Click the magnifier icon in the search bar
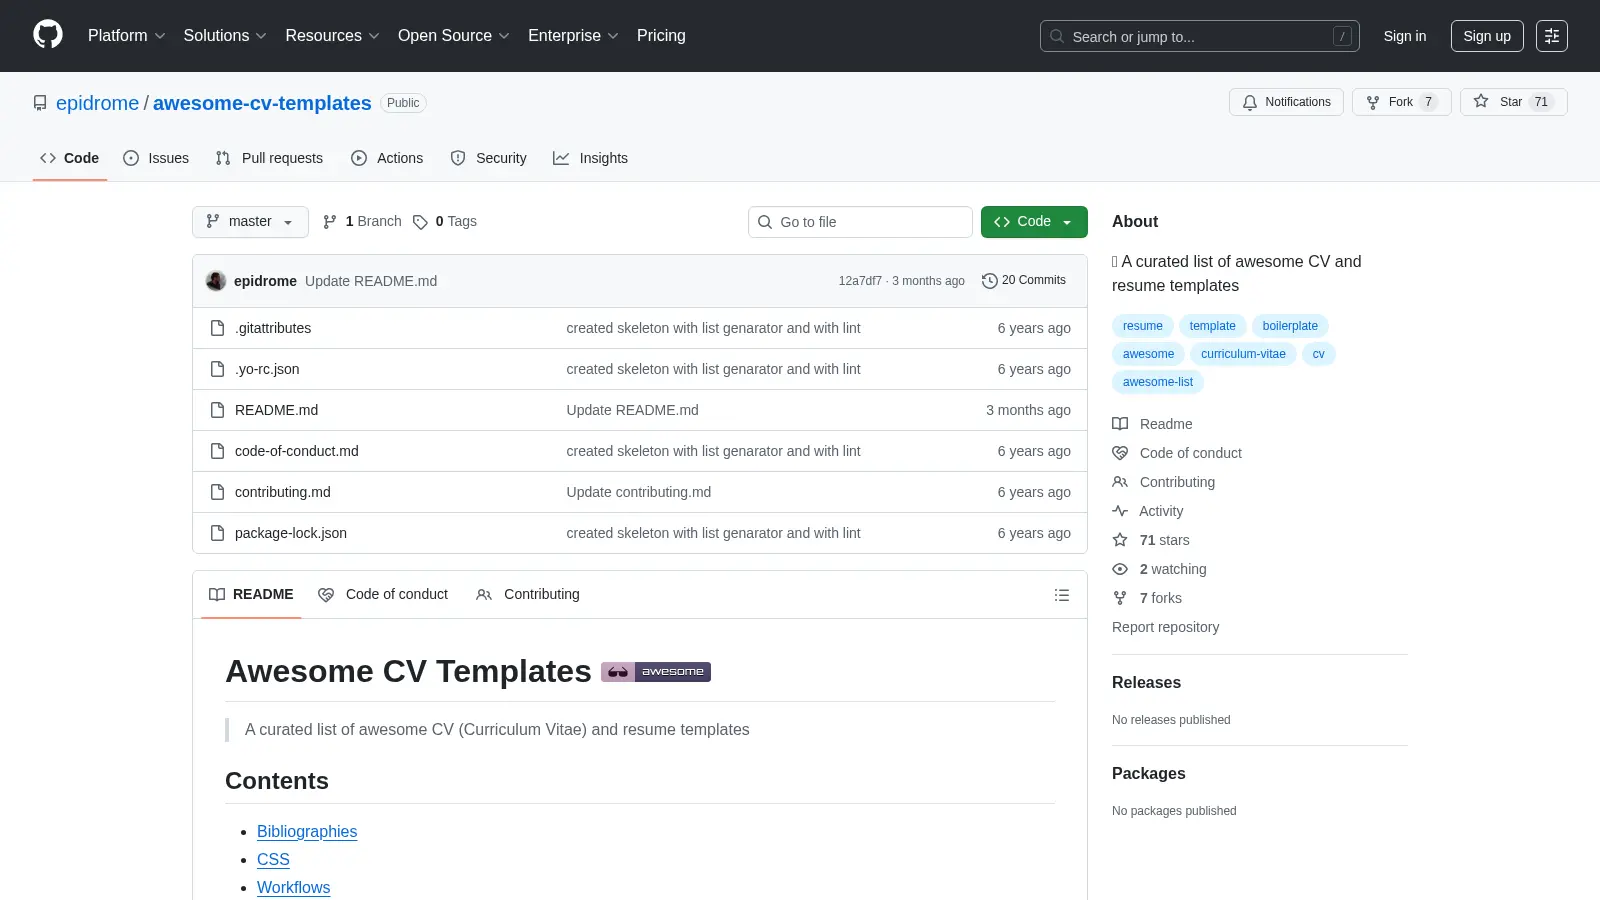The image size is (1600, 900). pos(1057,36)
